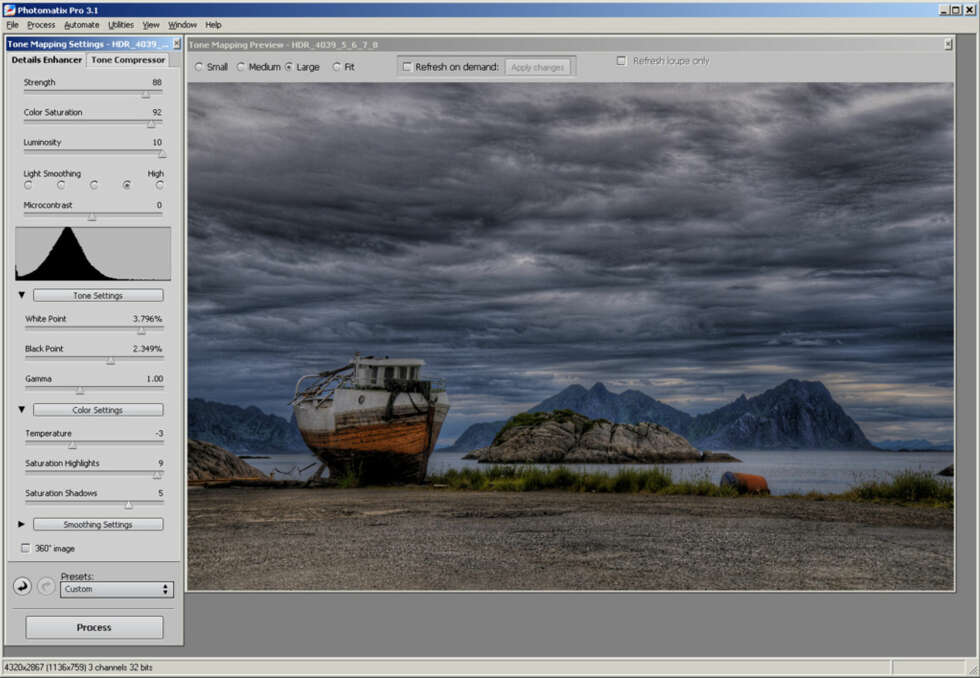The width and height of the screenshot is (980, 678).
Task: Expand the Smoothing Settings section triangle
Action: pyautogui.click(x=22, y=524)
